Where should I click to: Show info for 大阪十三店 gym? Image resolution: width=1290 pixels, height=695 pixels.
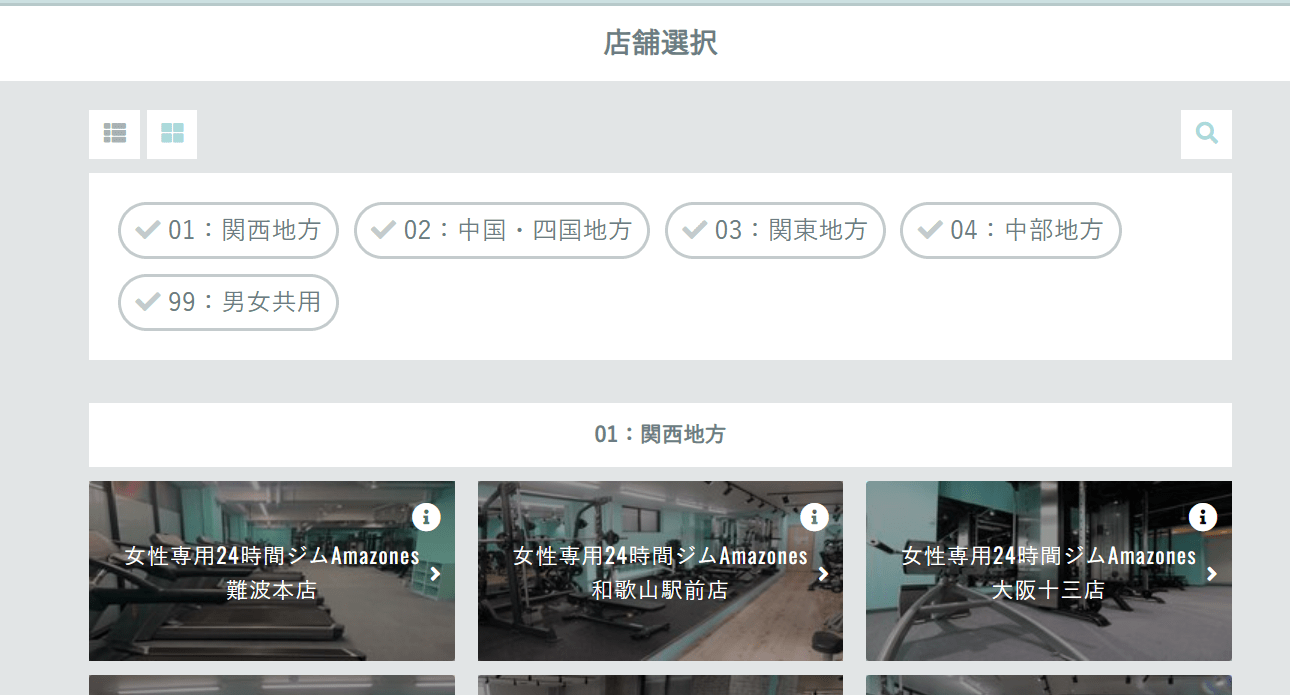(1202, 517)
